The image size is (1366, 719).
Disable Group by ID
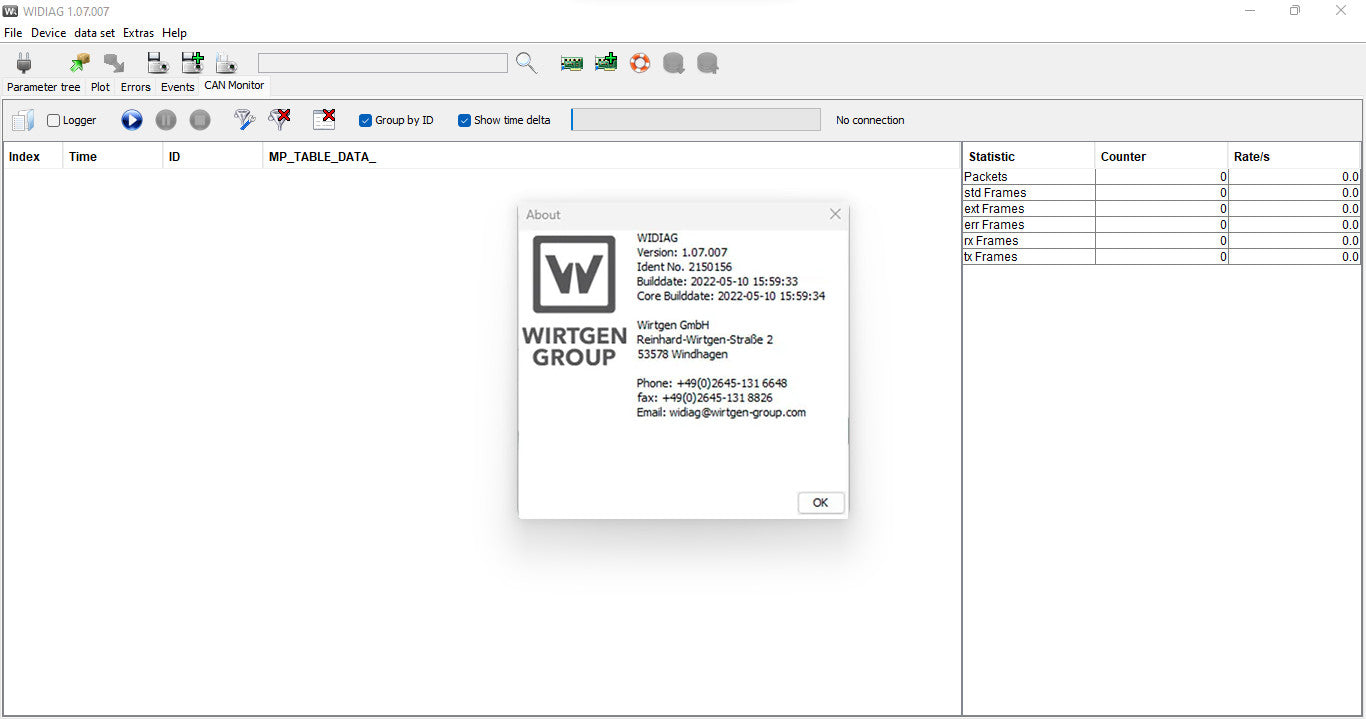pos(365,119)
